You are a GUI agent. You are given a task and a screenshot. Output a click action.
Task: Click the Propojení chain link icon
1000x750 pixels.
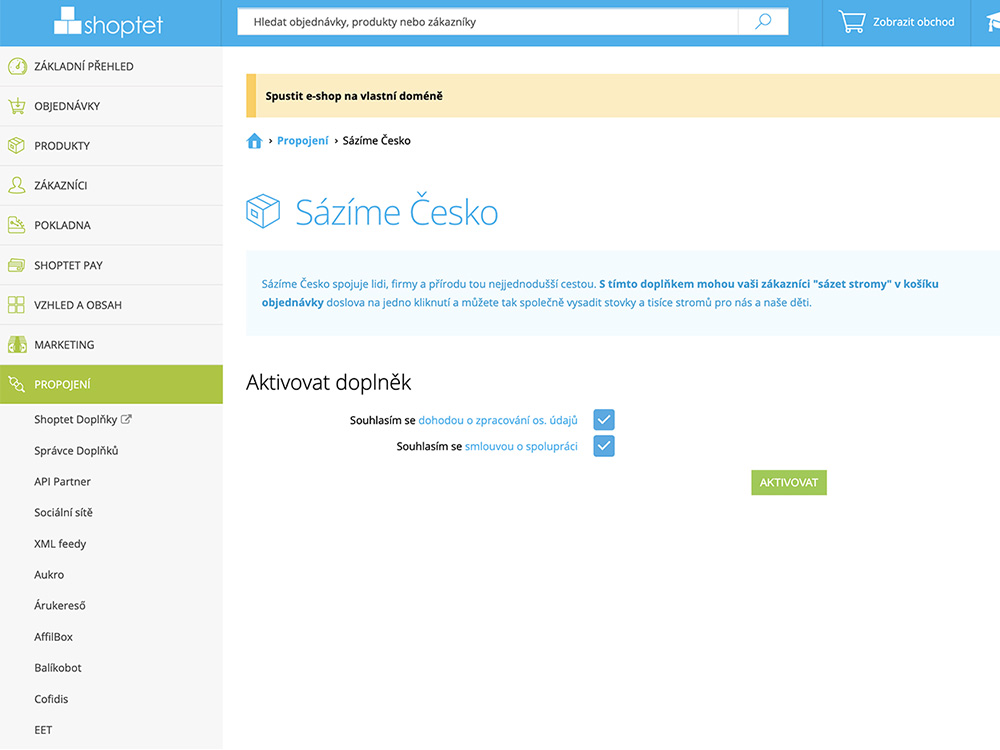17,384
